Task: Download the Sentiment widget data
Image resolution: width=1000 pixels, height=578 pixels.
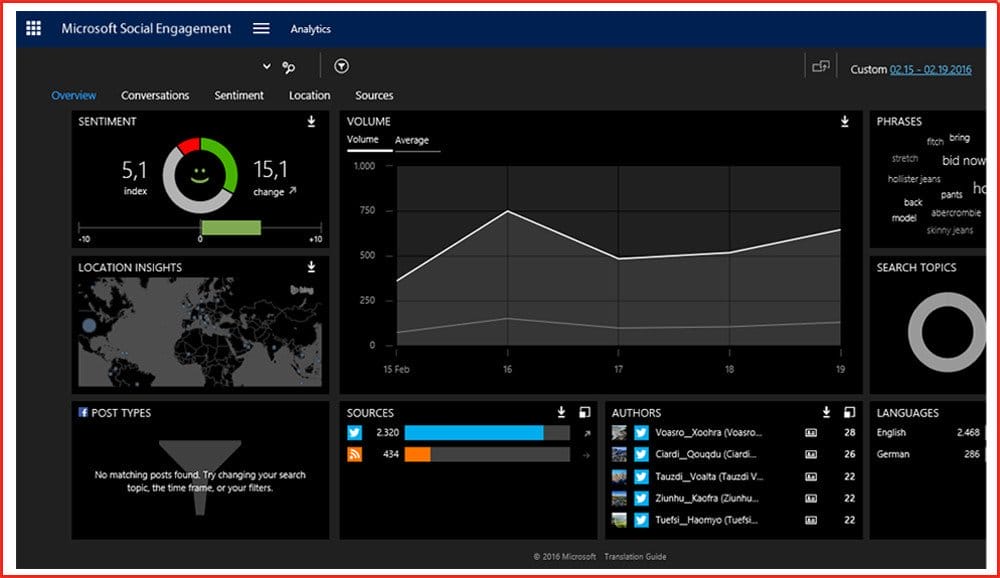Action: point(311,122)
